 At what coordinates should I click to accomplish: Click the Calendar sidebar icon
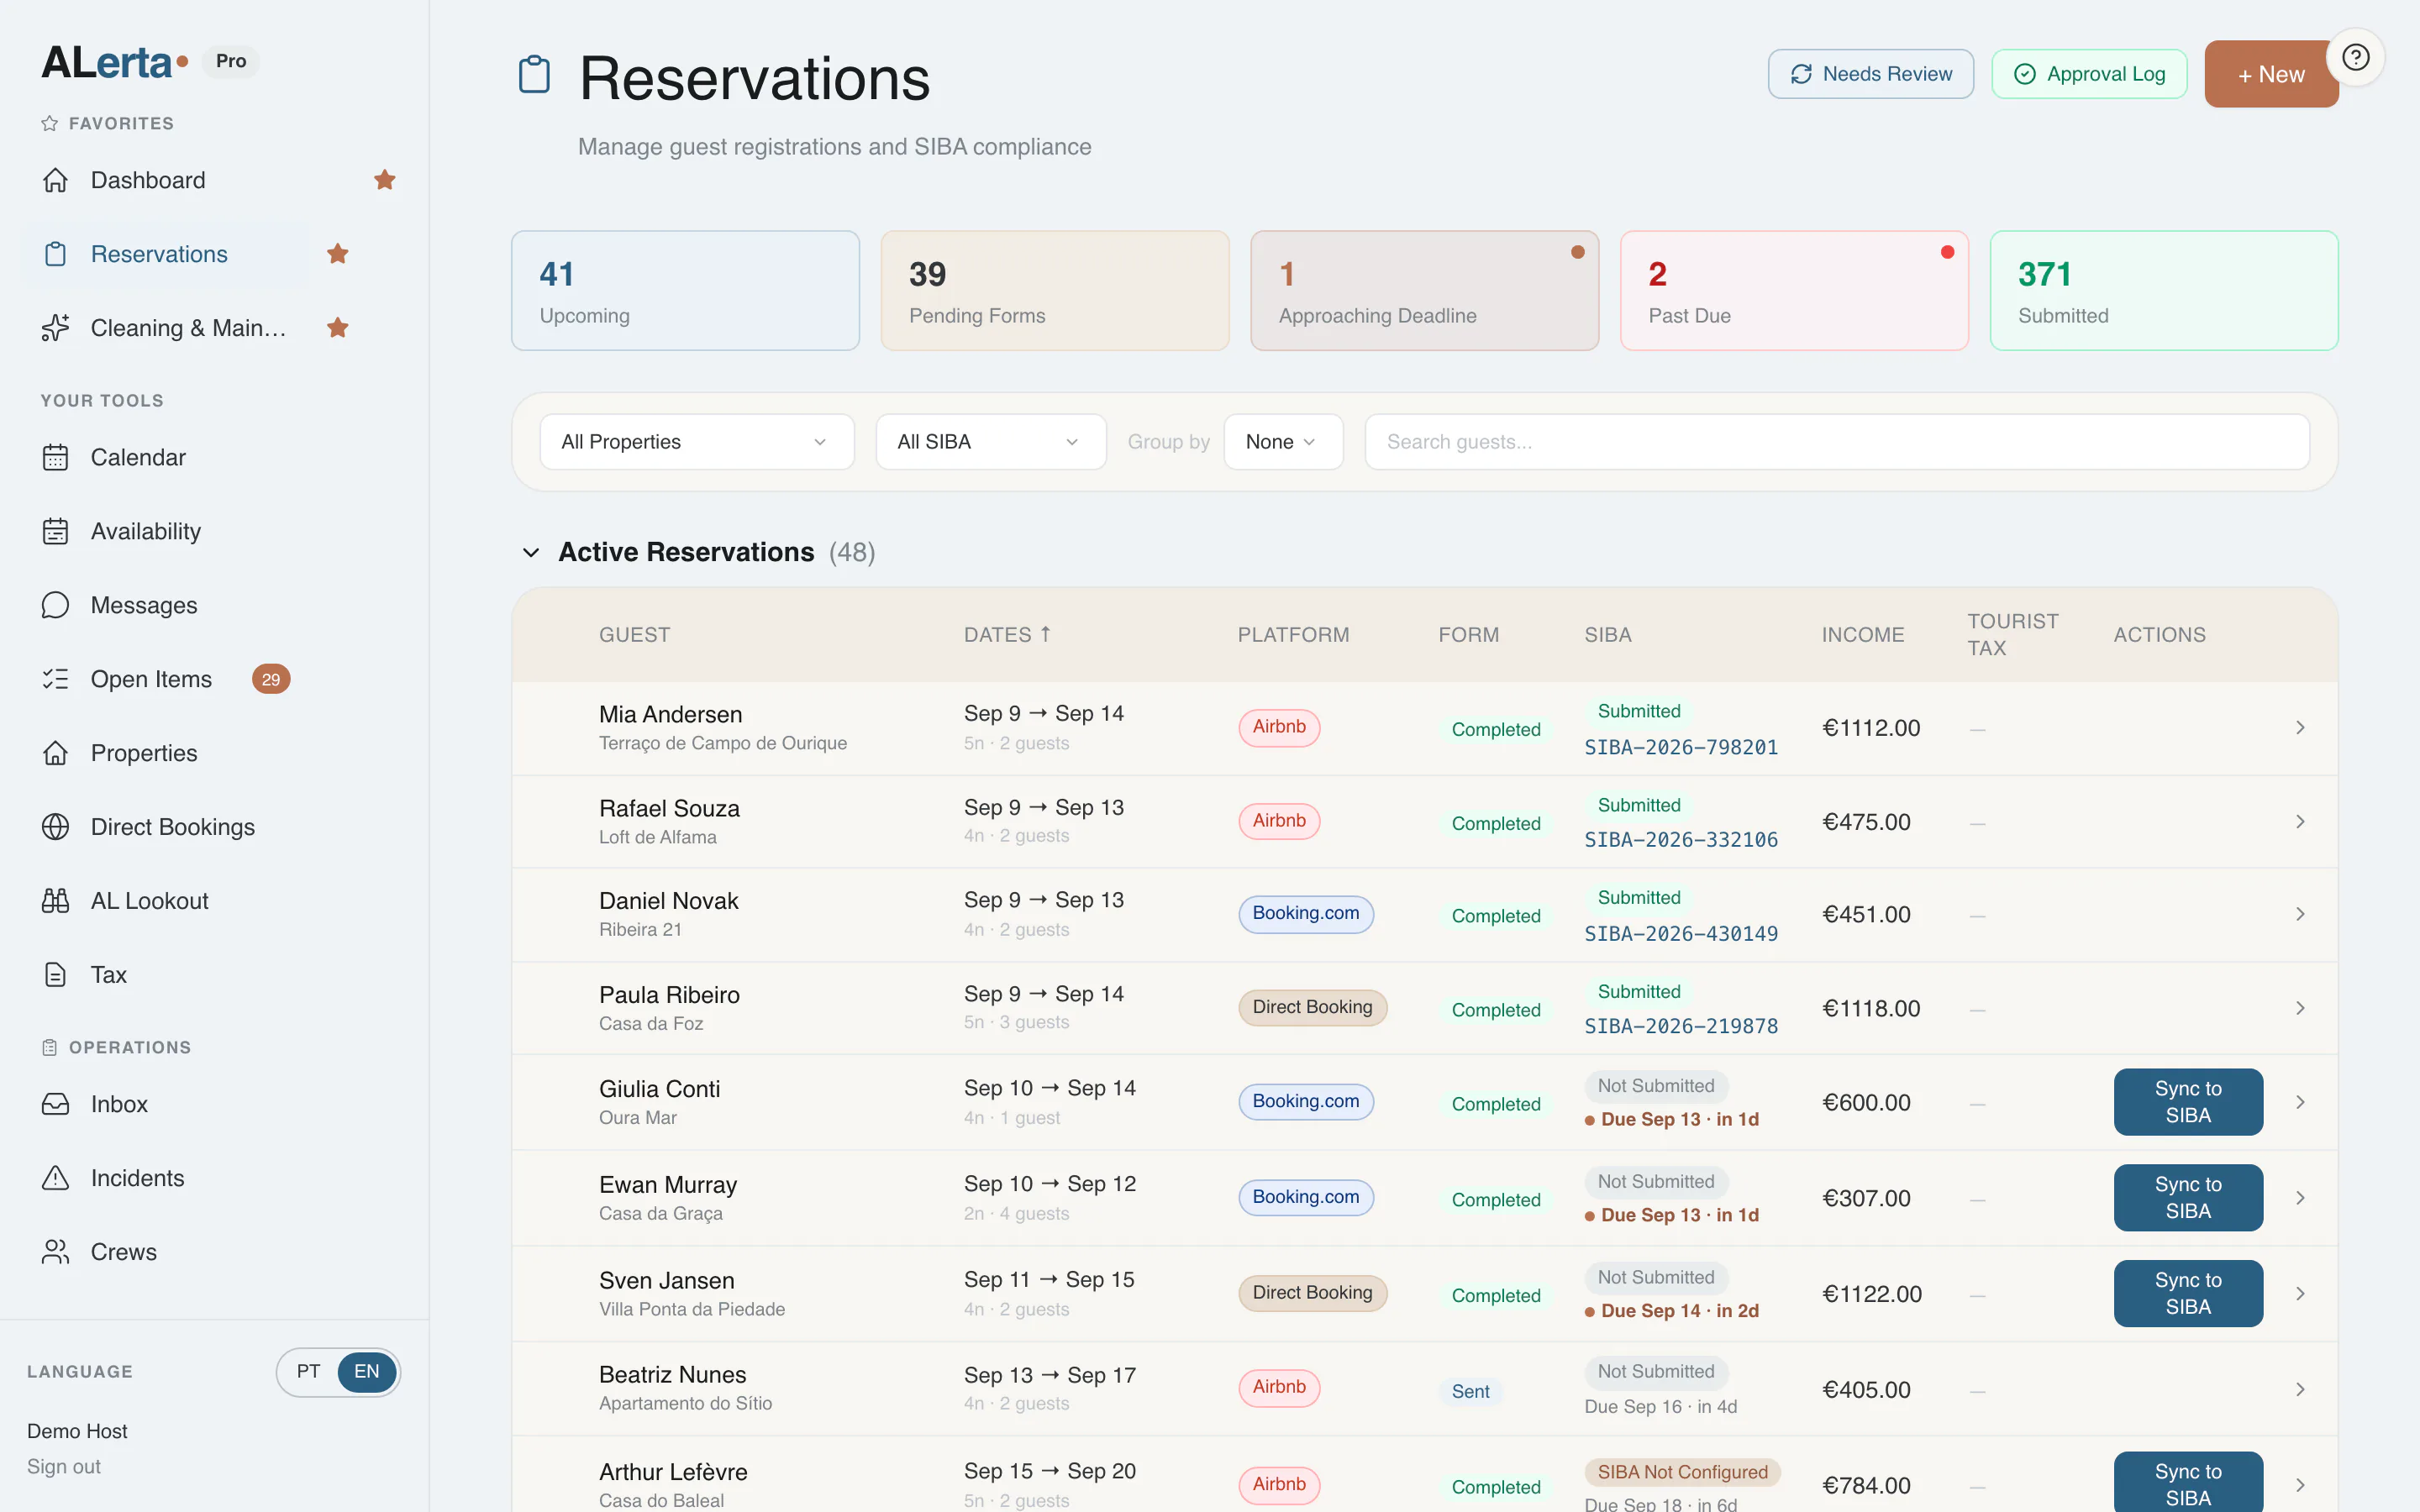[x=56, y=457]
